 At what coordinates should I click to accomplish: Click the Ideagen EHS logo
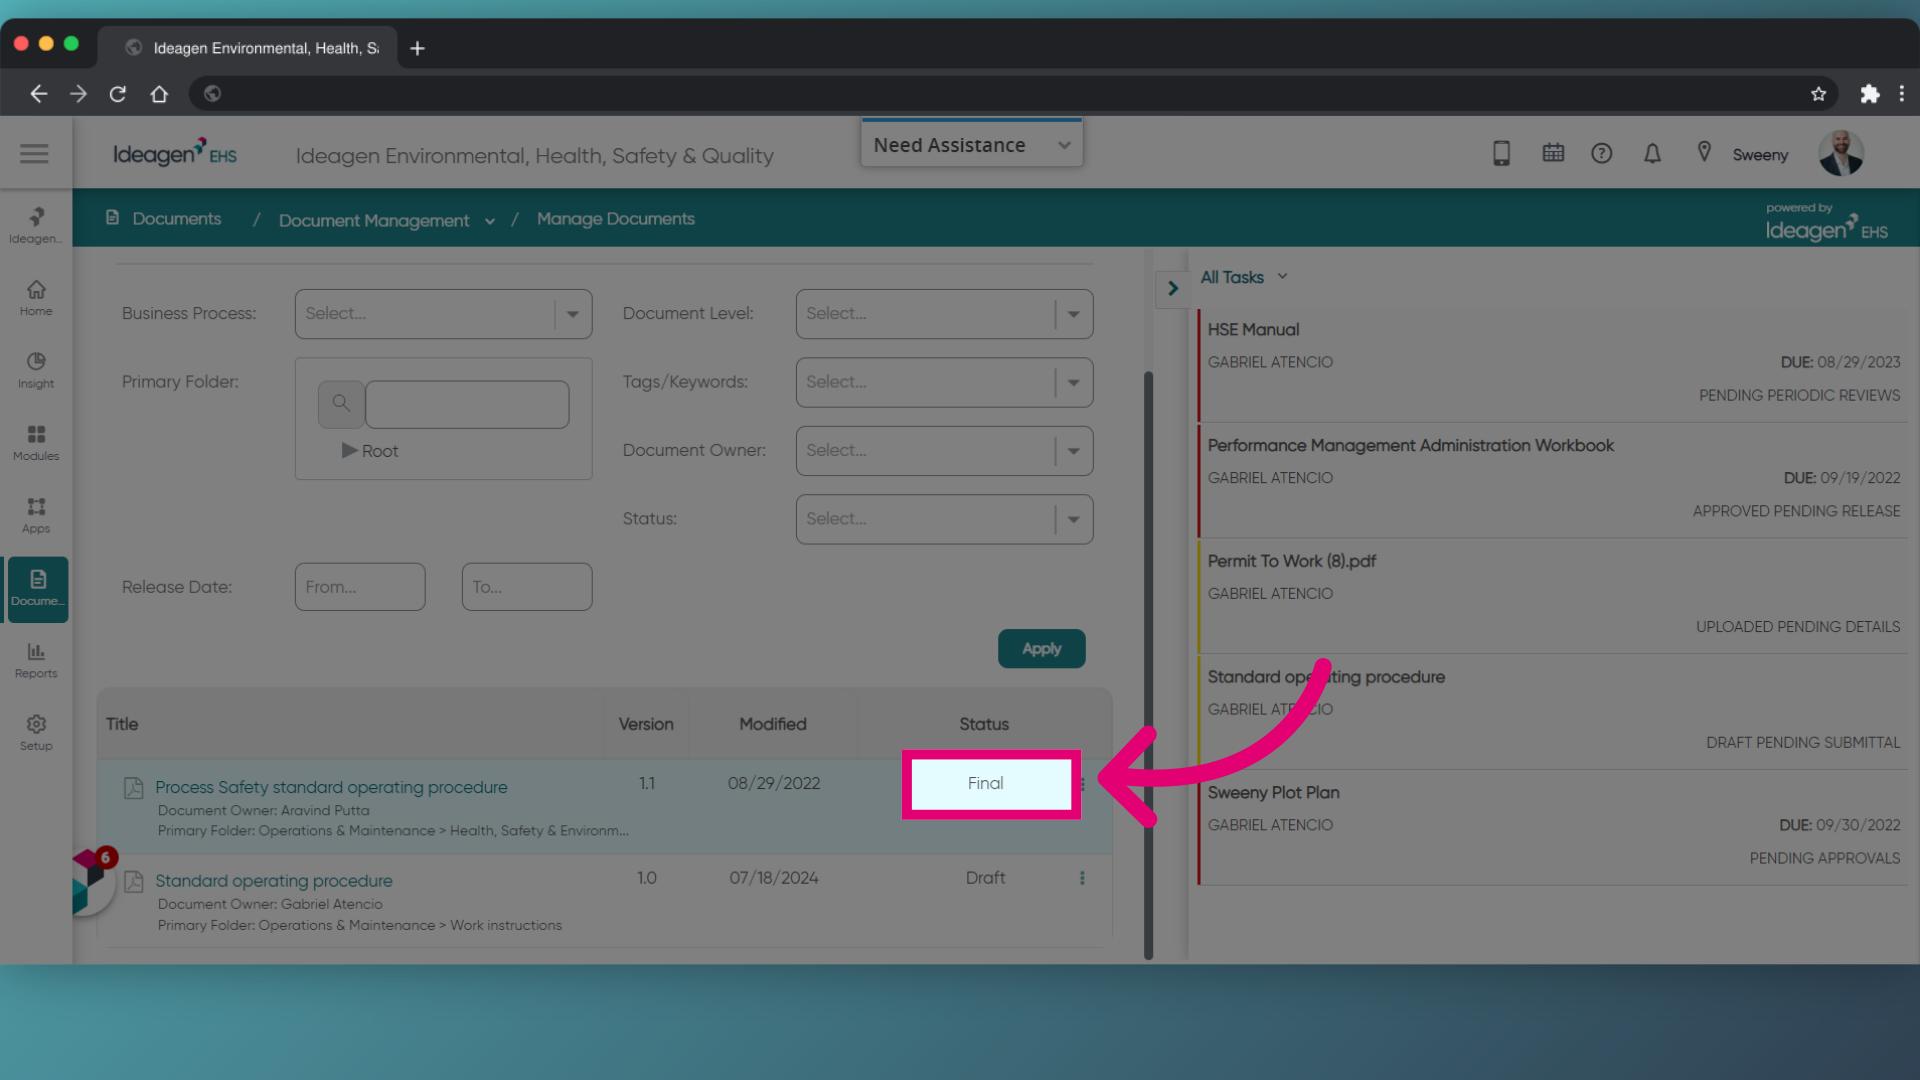[x=175, y=153]
